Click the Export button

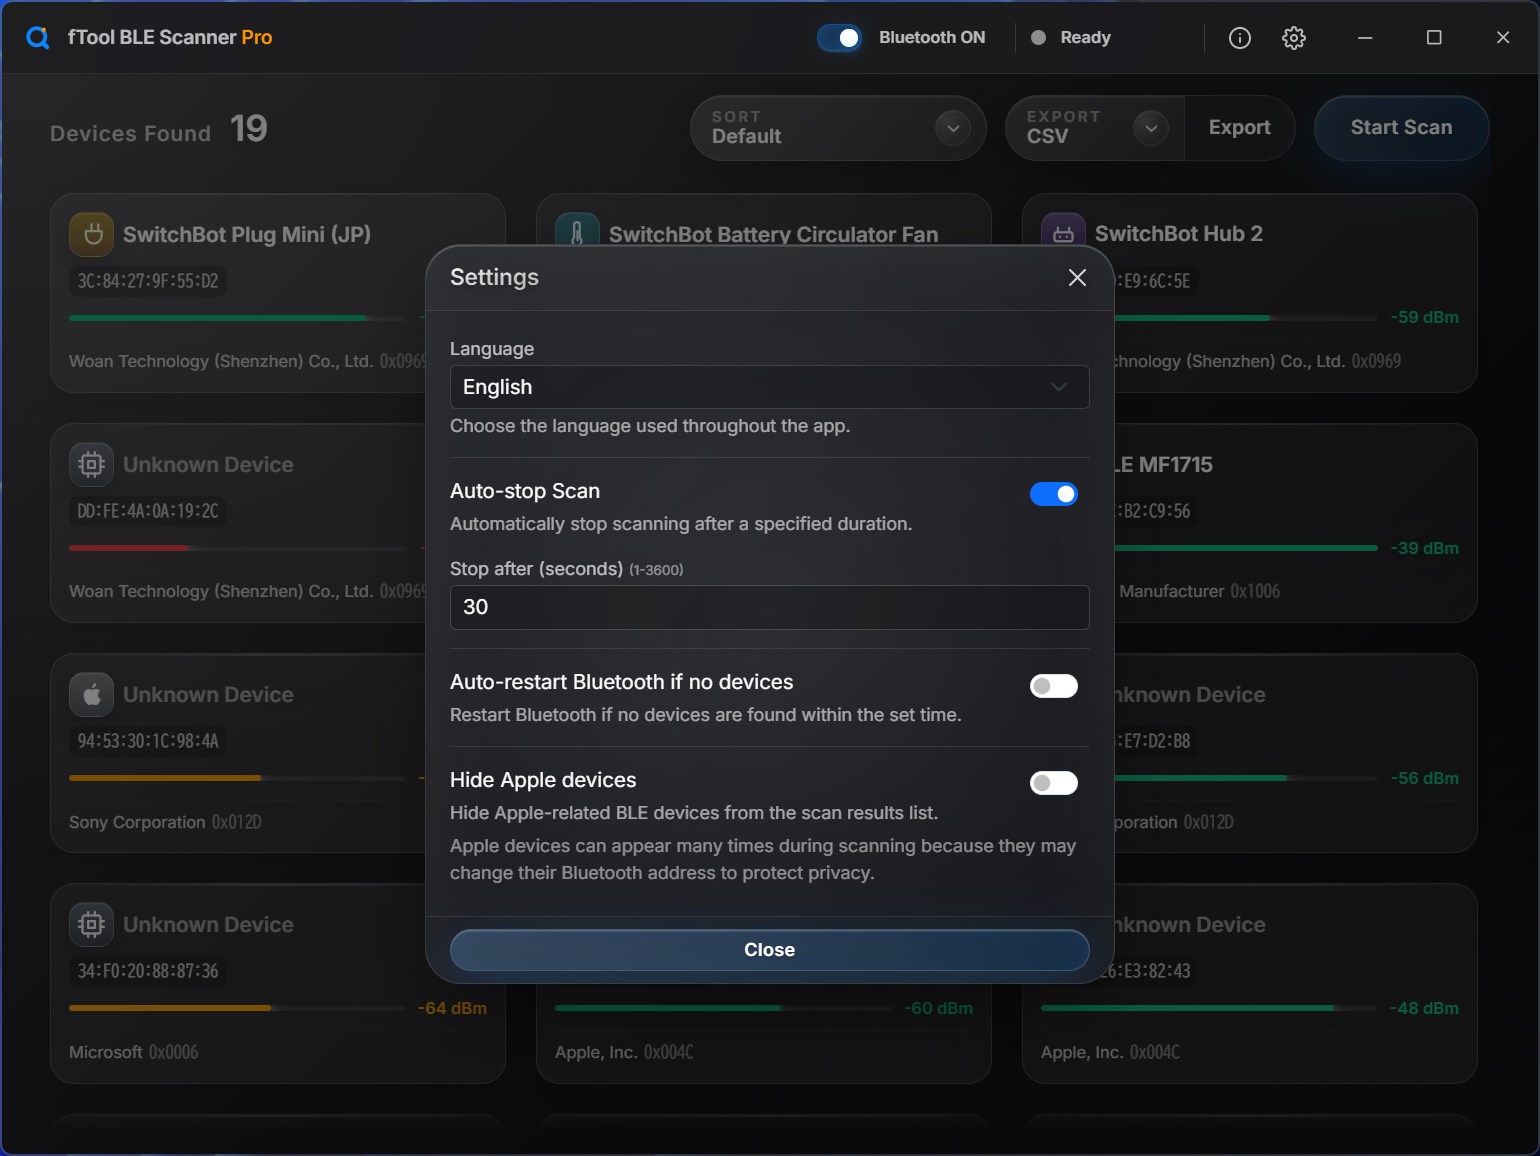coord(1240,128)
